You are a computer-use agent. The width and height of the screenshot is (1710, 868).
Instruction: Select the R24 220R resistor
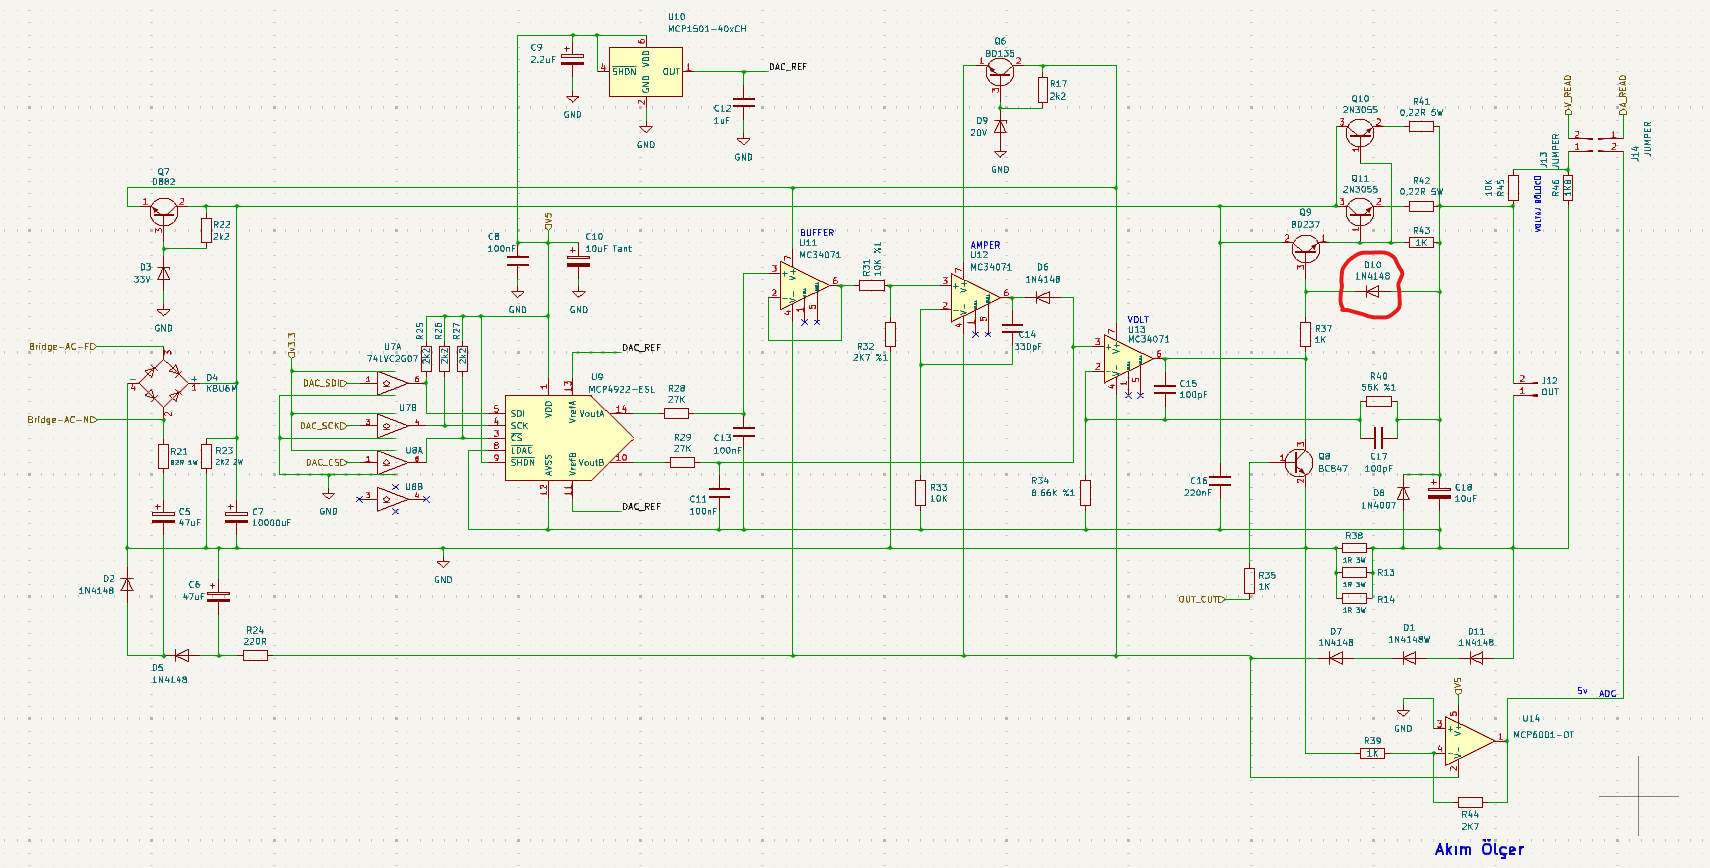tap(255, 656)
